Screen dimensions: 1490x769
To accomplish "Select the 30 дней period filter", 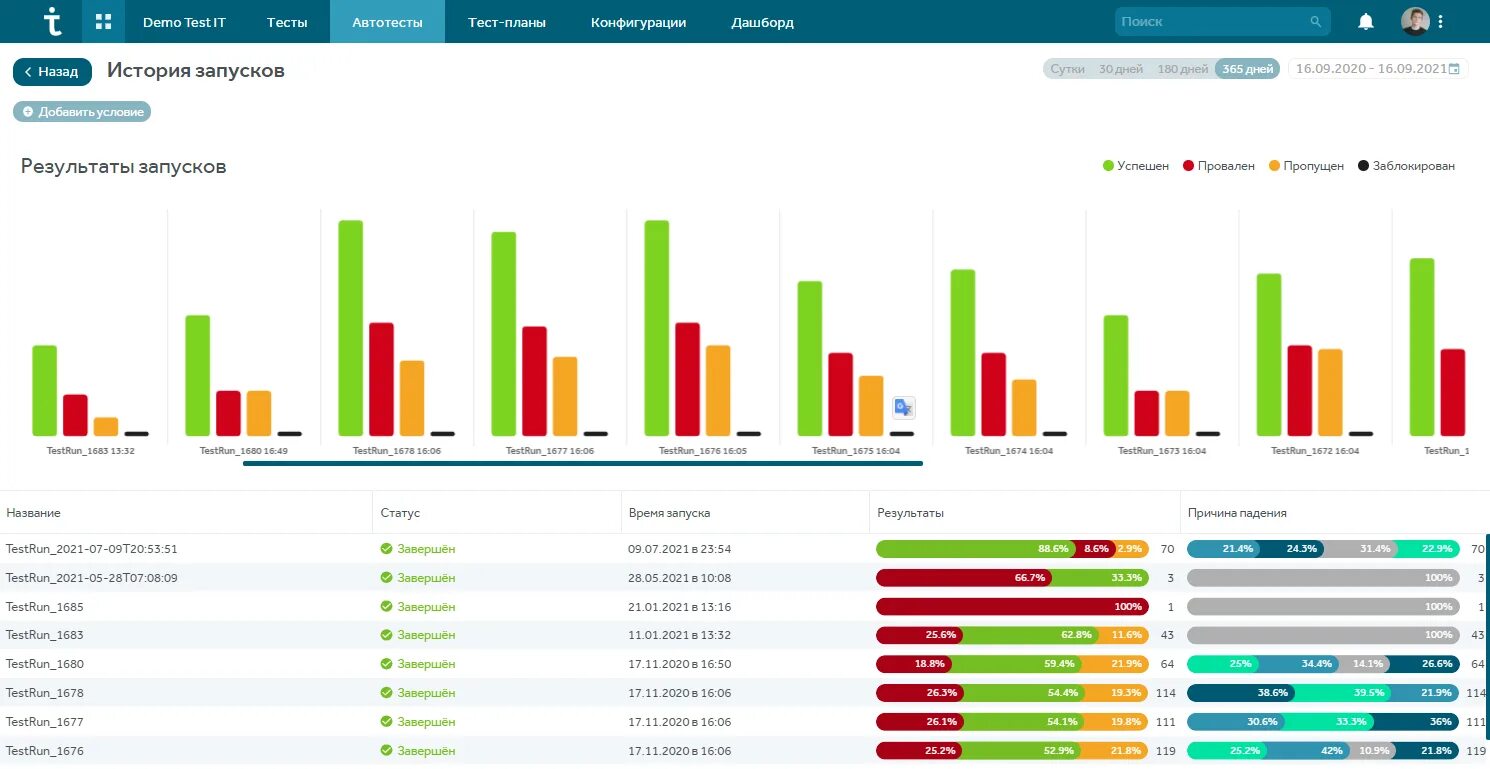I will point(1120,69).
